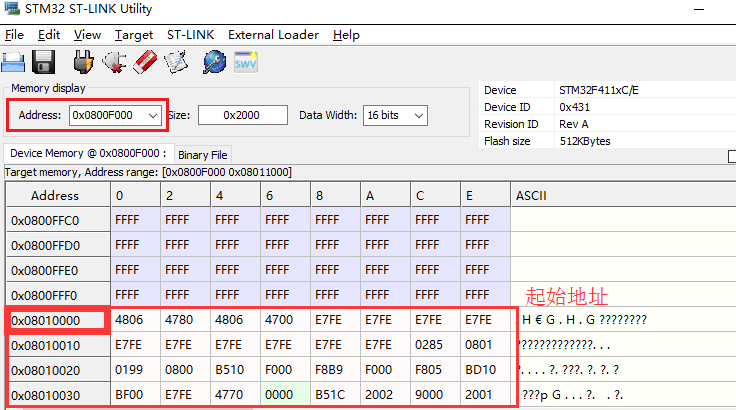
Task: Expand the Address dropdown arrow
Action: (153, 116)
